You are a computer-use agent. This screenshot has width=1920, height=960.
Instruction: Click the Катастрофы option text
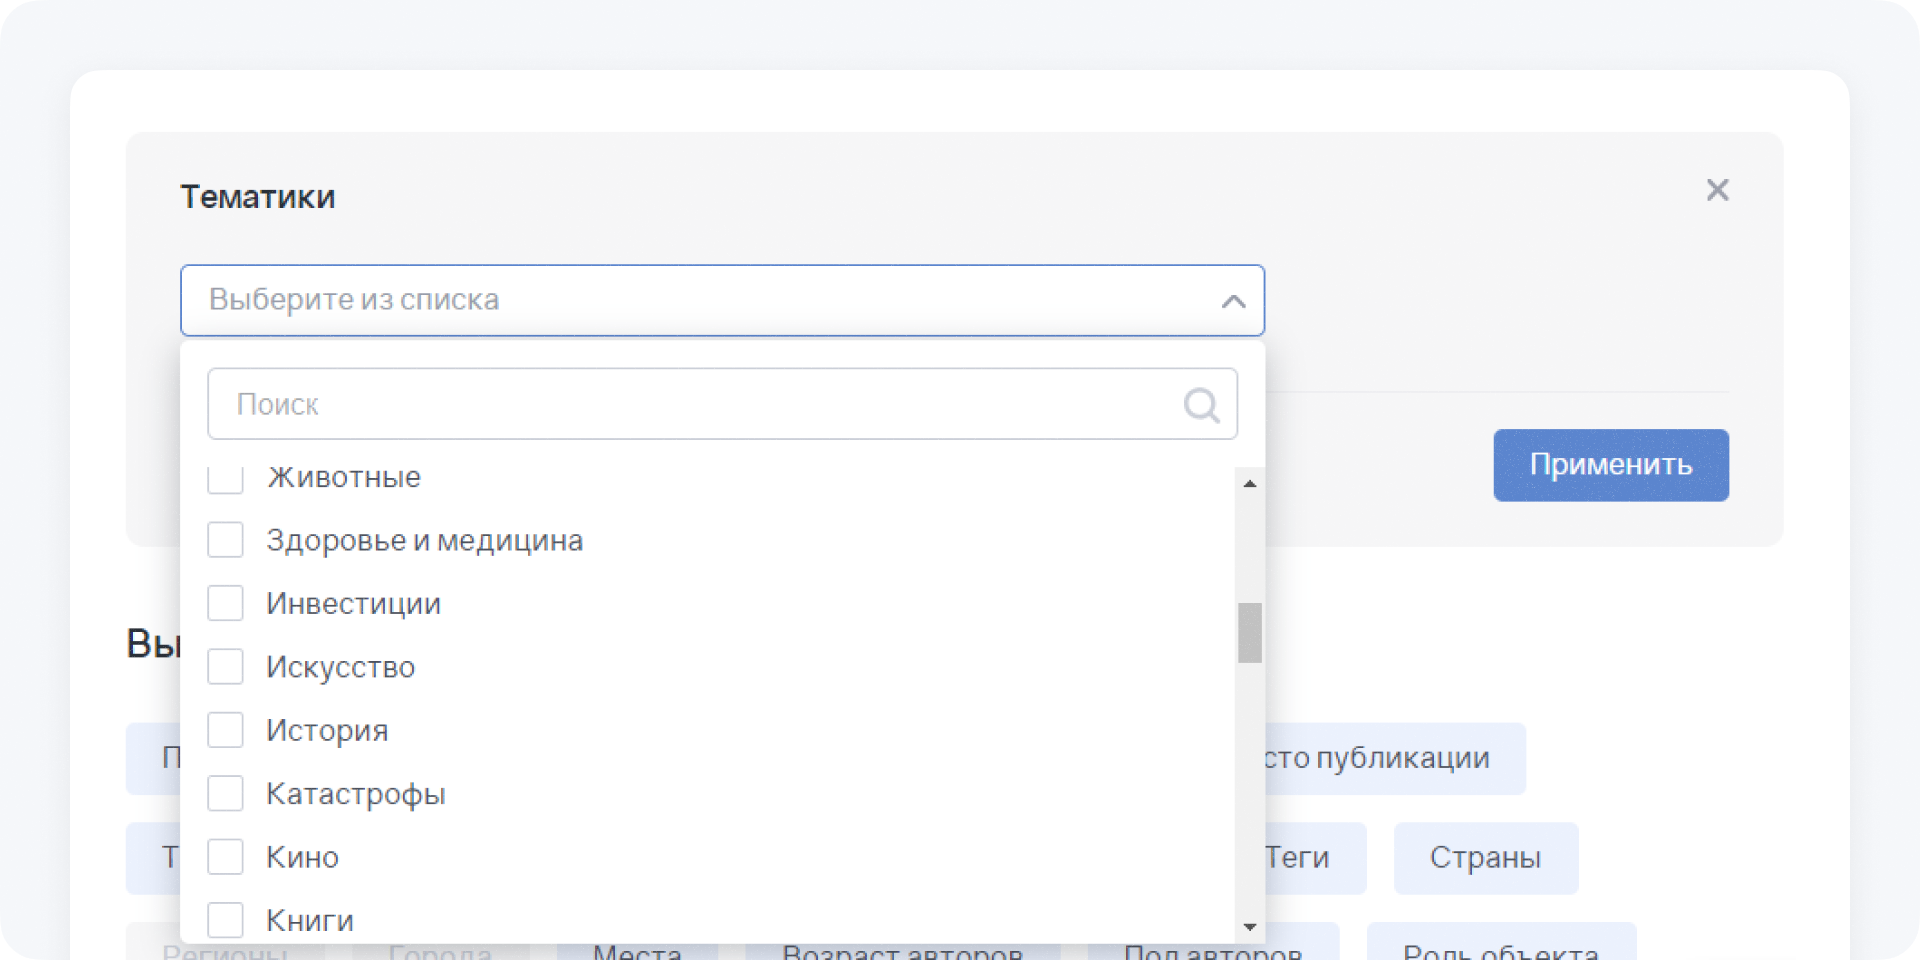click(356, 794)
